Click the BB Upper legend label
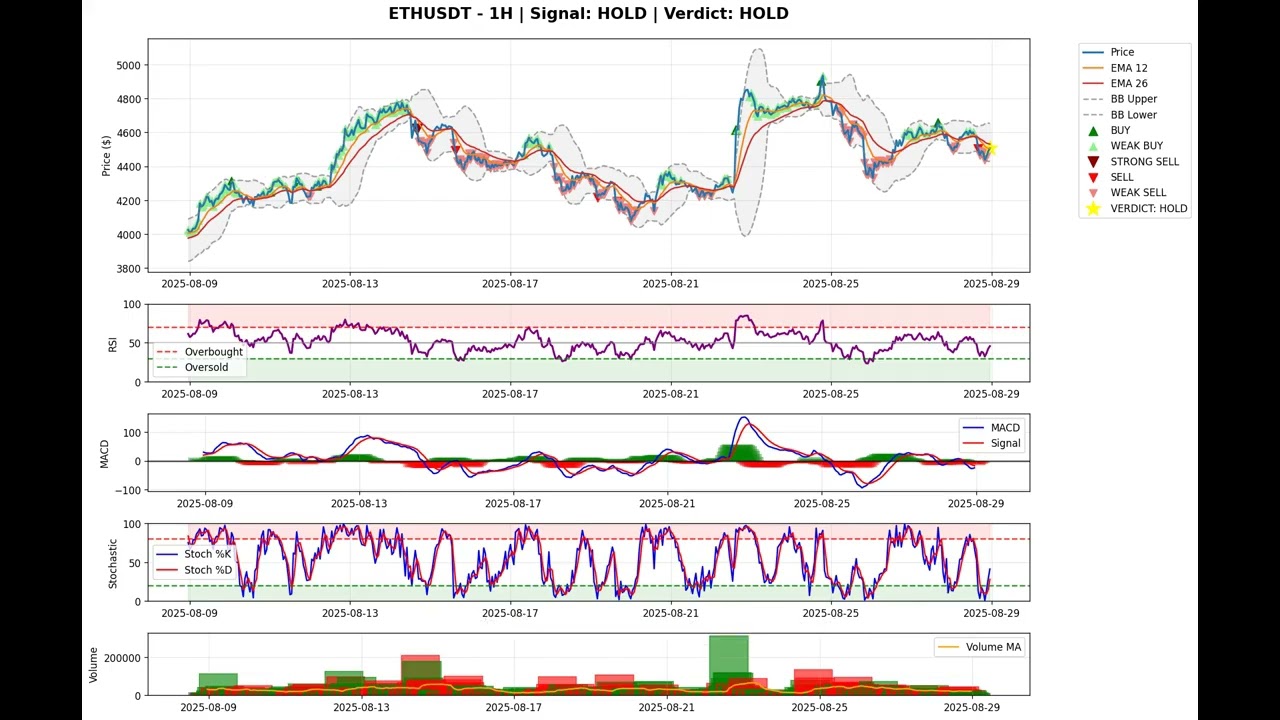1280x720 pixels. [1134, 99]
